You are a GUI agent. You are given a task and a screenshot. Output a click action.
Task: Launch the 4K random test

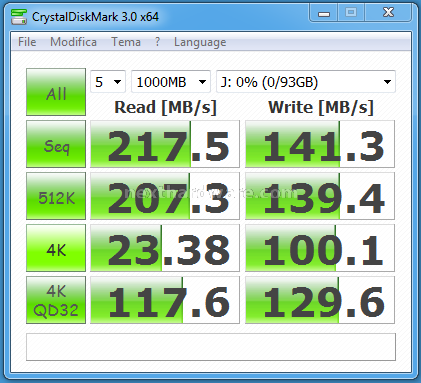[56, 248]
